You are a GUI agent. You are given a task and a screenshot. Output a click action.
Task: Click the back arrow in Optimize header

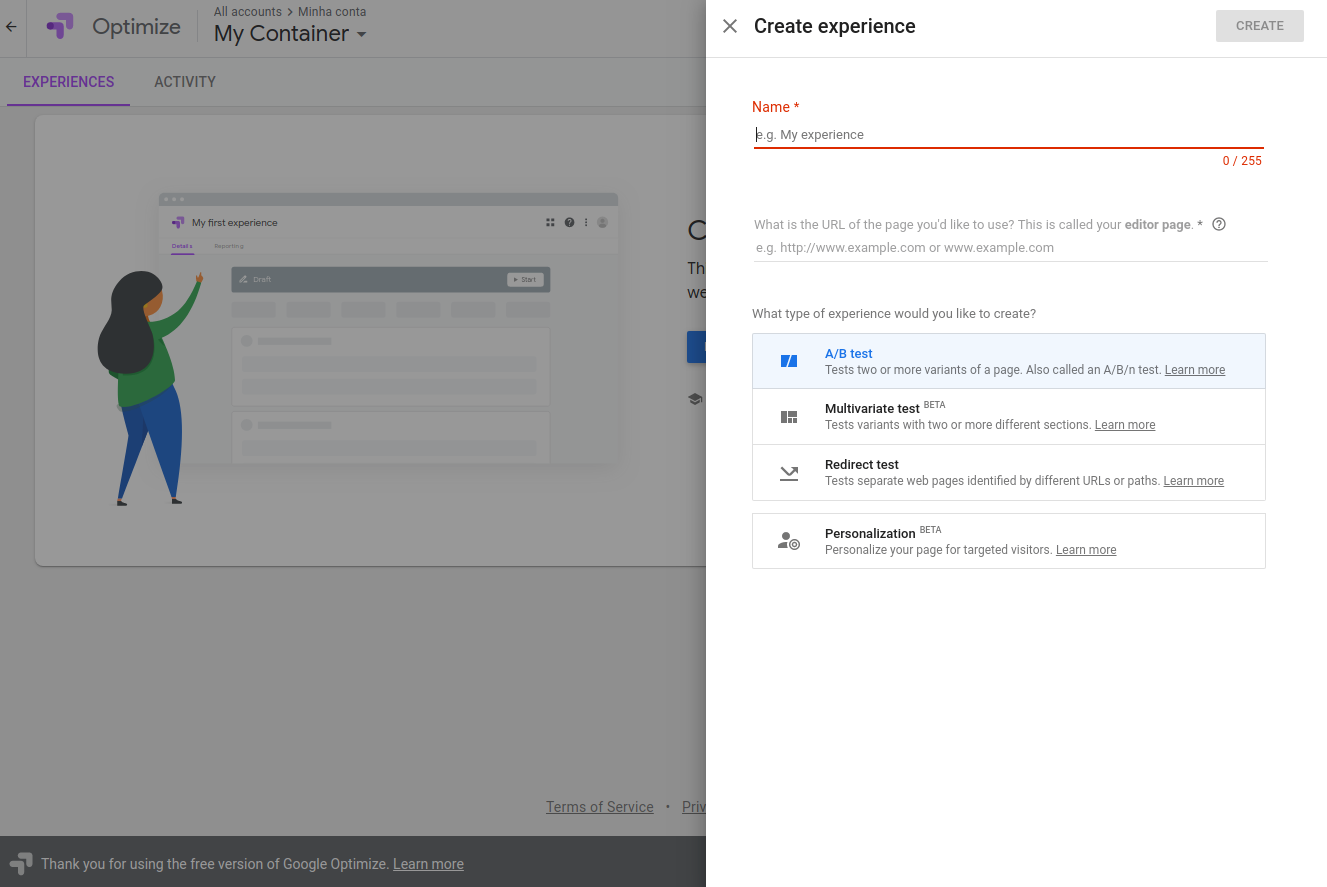12,27
